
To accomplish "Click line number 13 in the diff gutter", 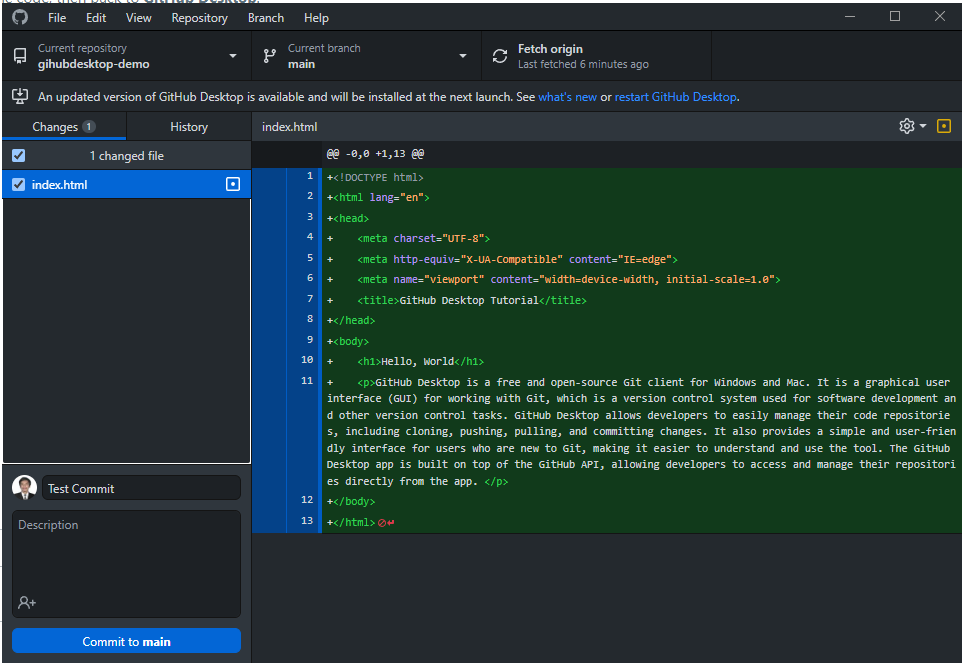I will tap(307, 521).
